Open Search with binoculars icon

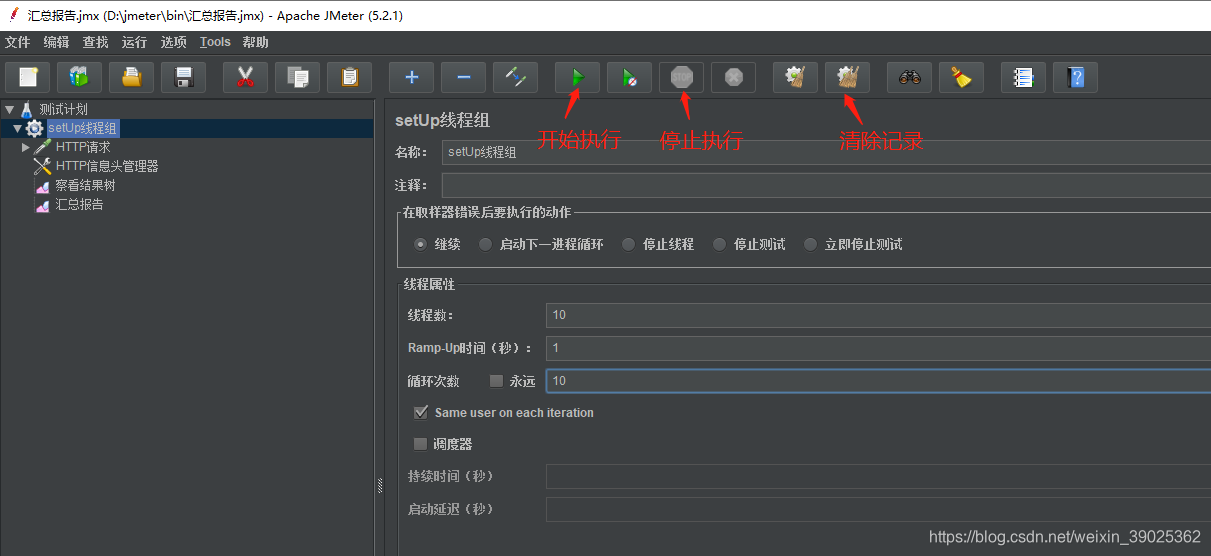[x=909, y=77]
